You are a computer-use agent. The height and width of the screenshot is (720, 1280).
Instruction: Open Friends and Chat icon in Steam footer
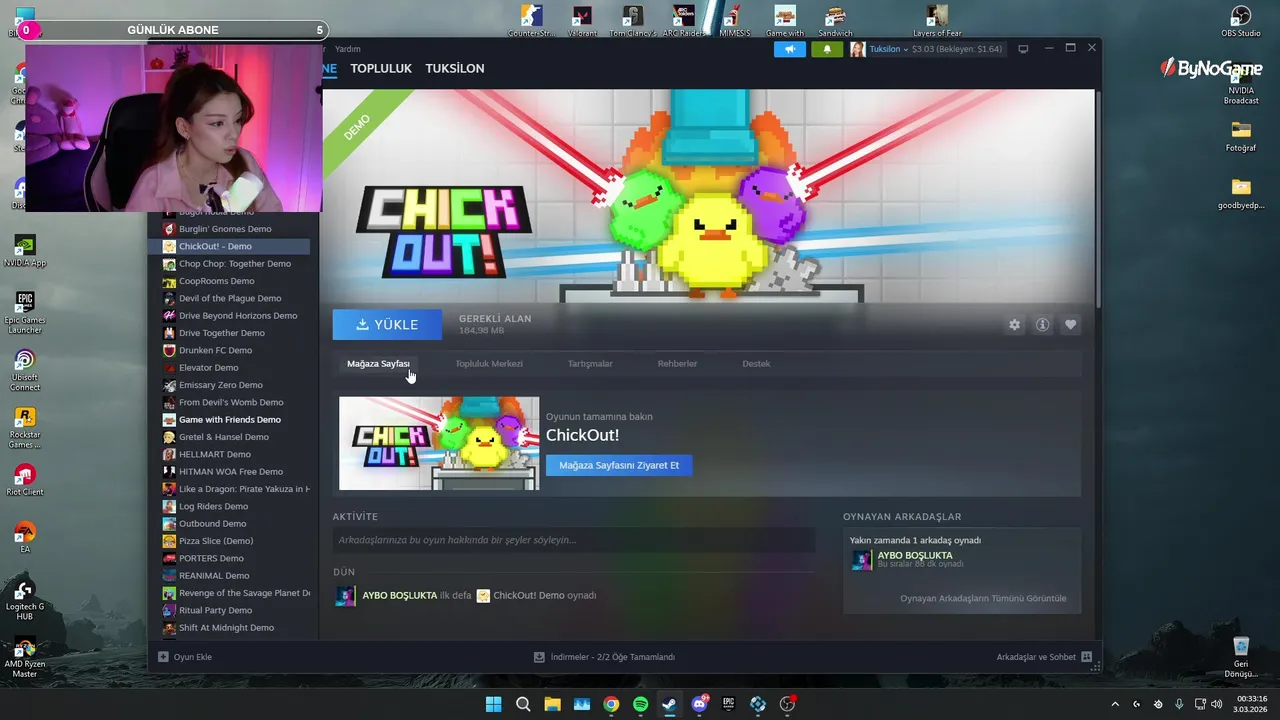pyautogui.click(x=1087, y=657)
